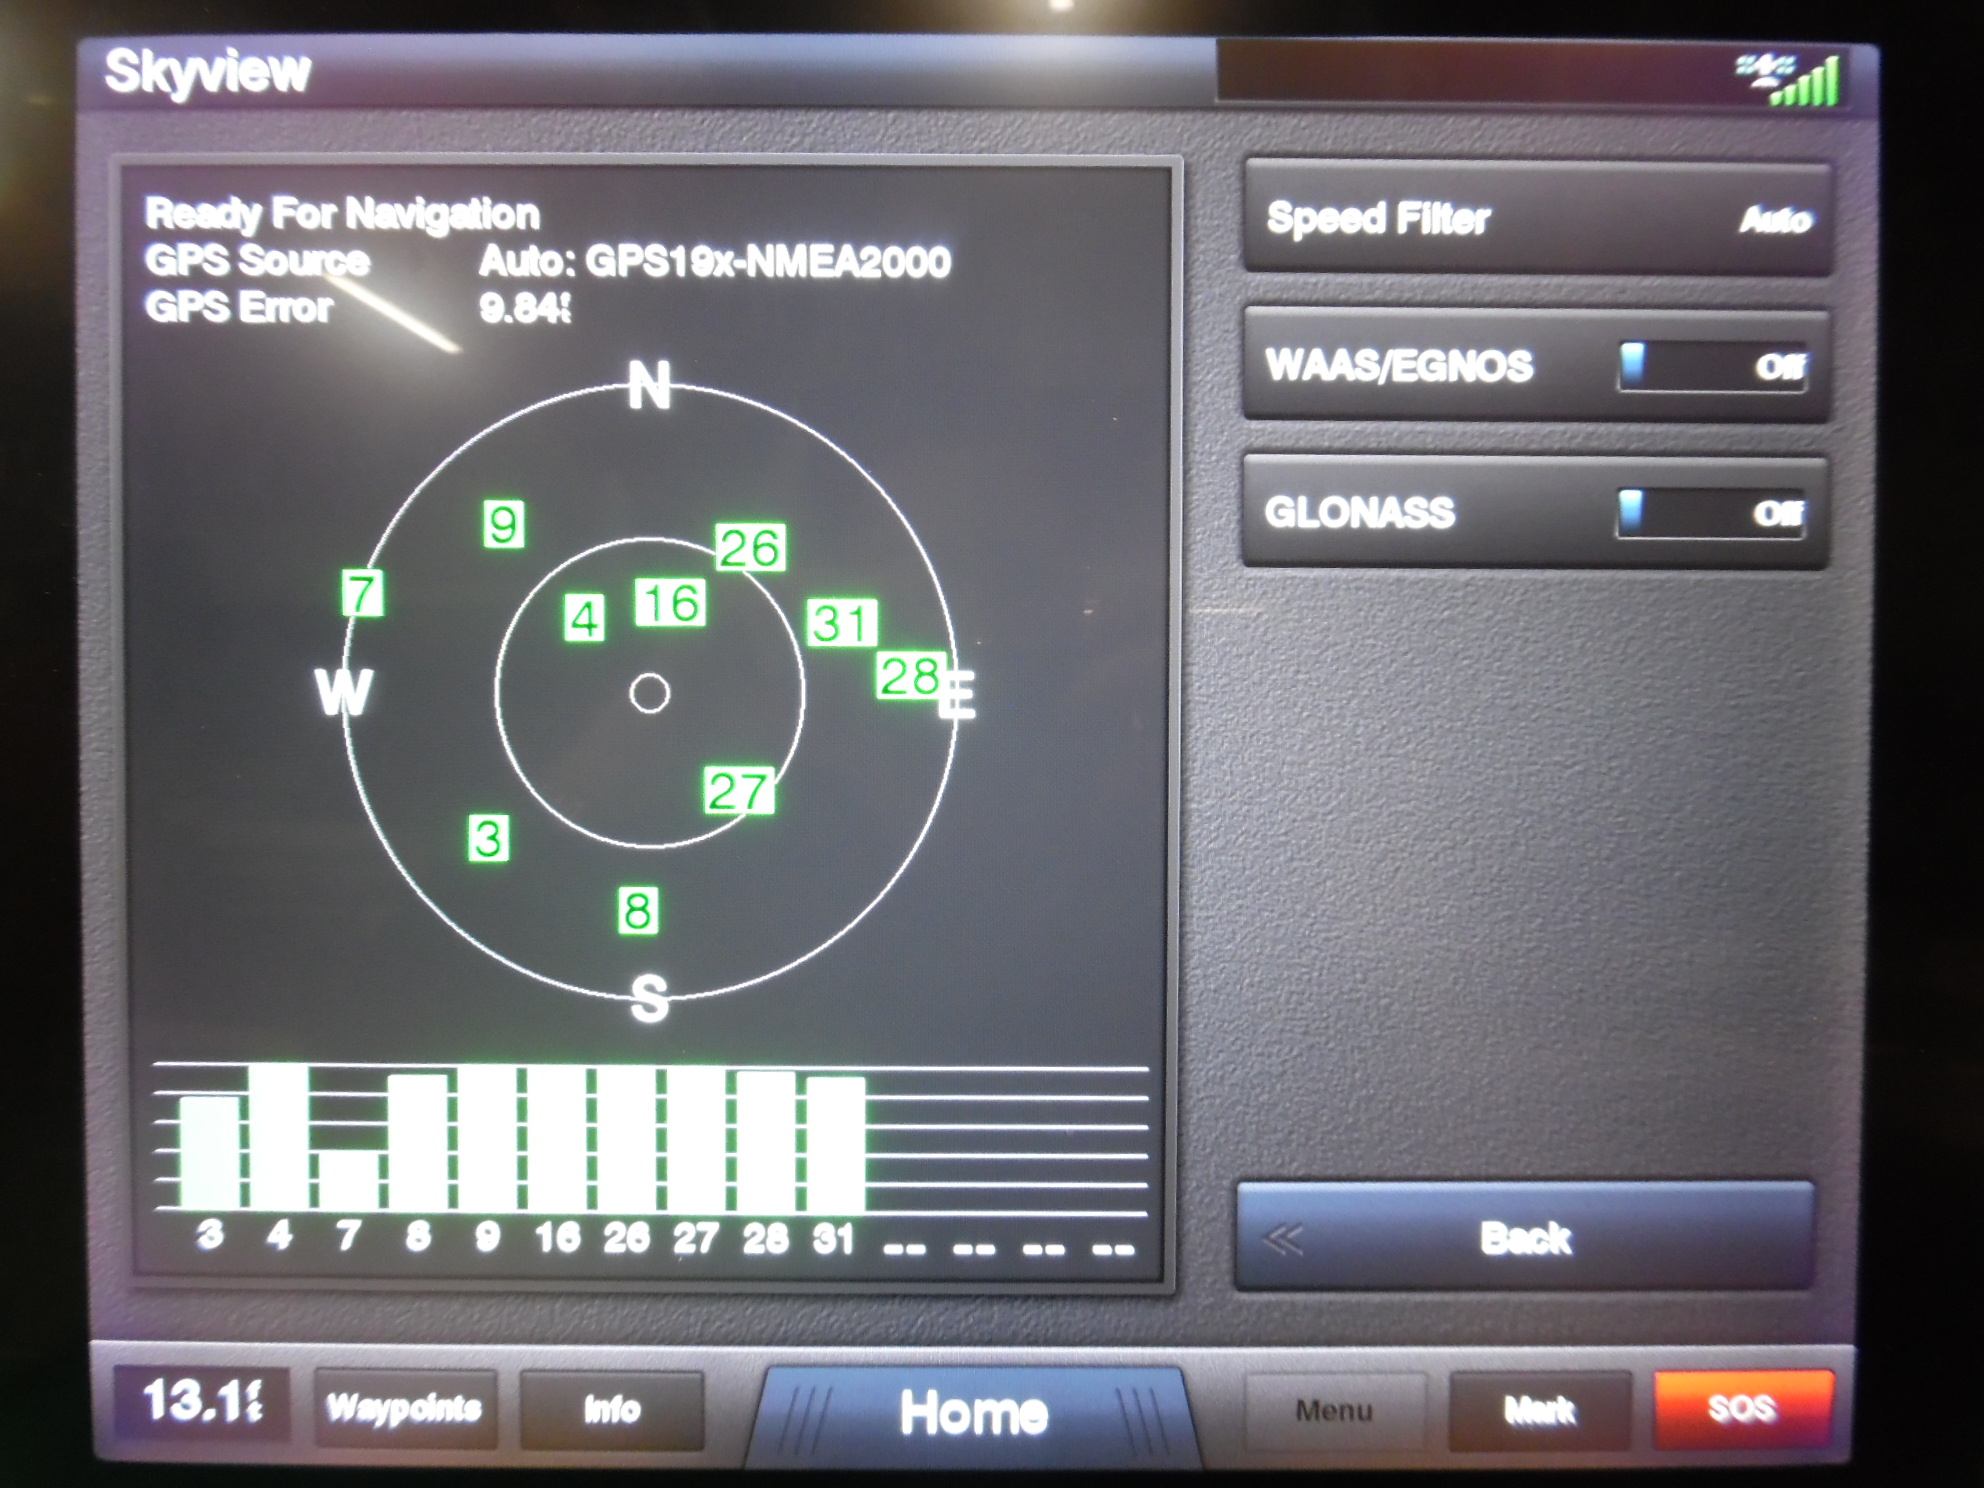The width and height of the screenshot is (1984, 1488).
Task: Click signal bar for satellite 7
Action: click(348, 1181)
